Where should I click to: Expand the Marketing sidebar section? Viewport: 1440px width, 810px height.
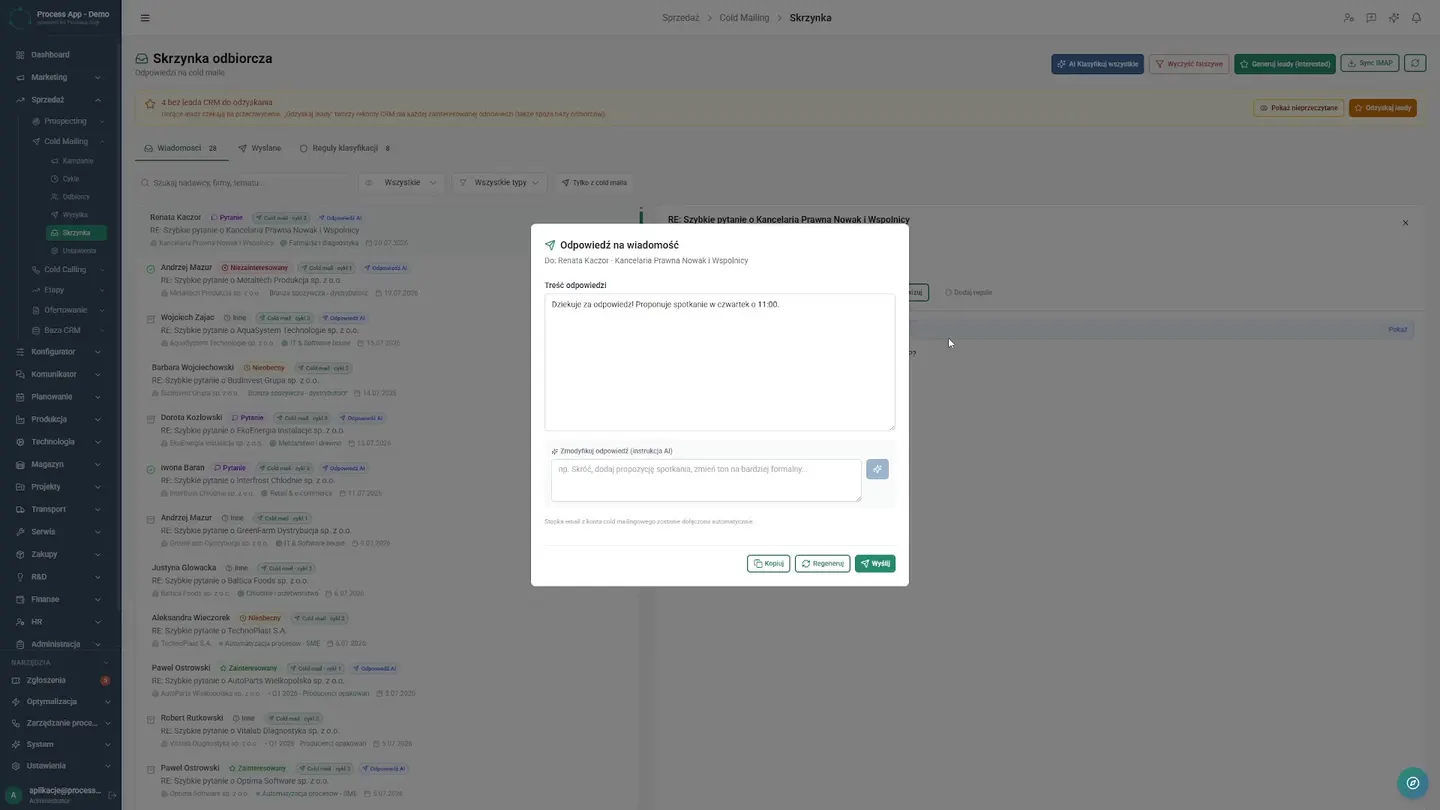pos(60,77)
